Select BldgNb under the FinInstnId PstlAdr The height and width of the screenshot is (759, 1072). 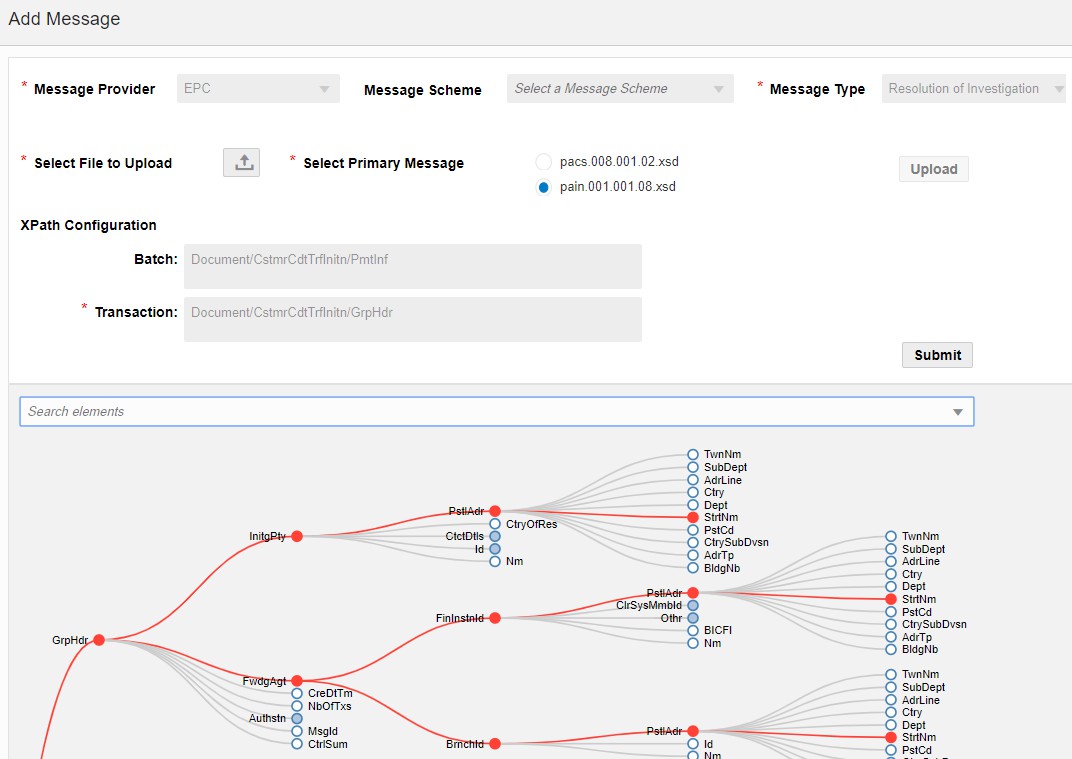[x=891, y=649]
